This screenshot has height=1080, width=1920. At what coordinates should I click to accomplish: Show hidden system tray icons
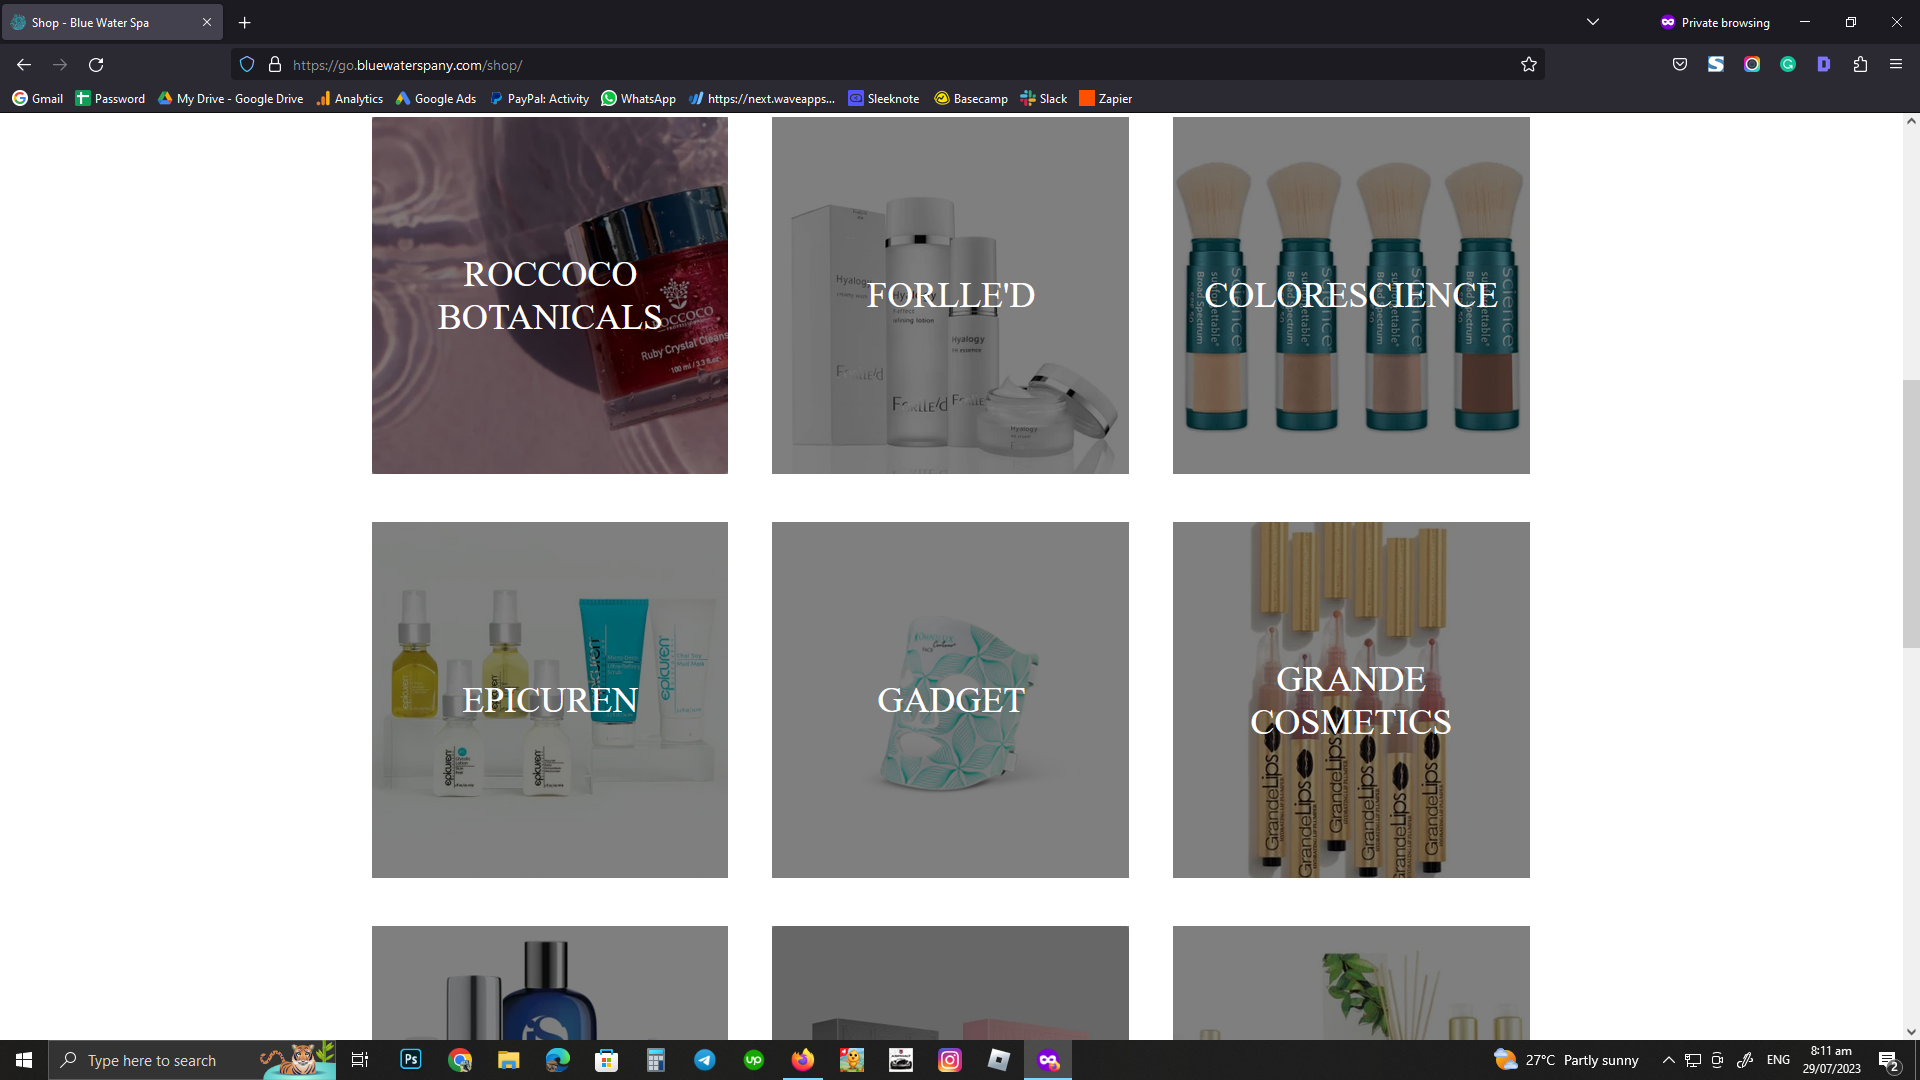click(x=1668, y=1060)
